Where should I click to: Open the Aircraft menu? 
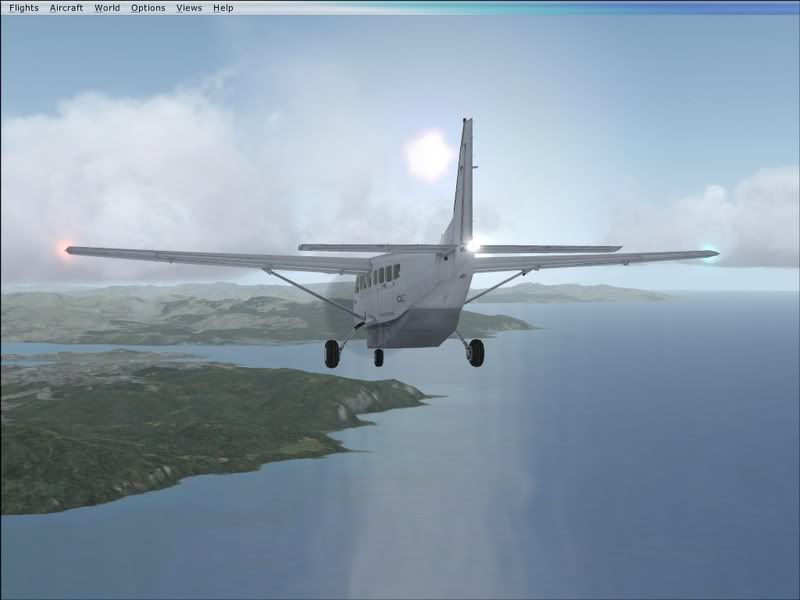point(66,8)
